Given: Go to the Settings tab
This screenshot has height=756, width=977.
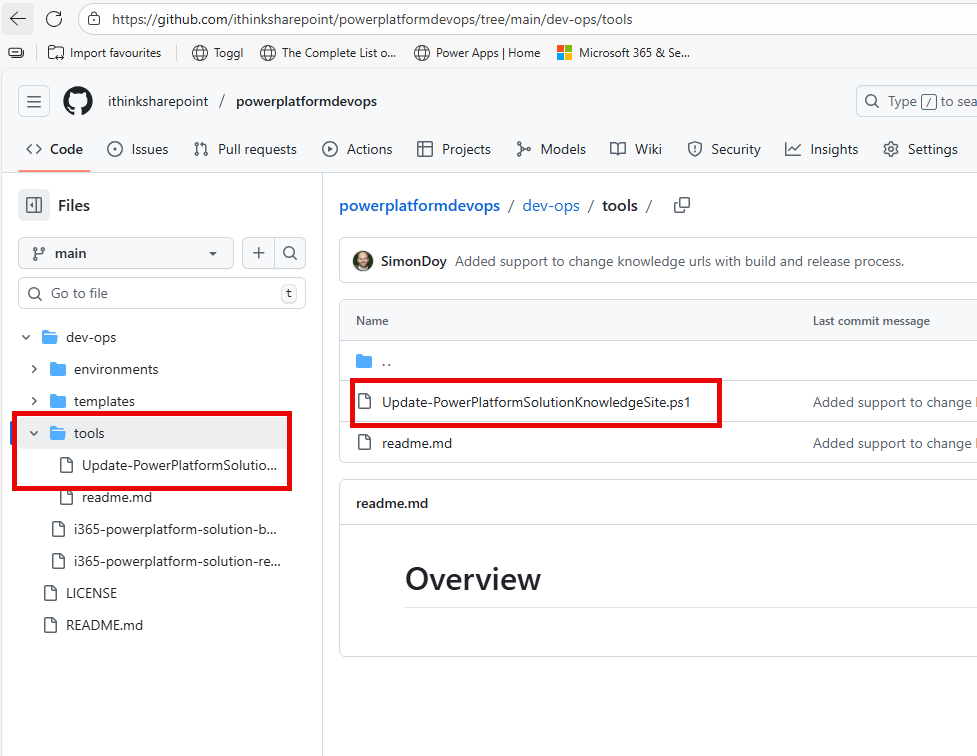Looking at the screenshot, I should pos(920,149).
